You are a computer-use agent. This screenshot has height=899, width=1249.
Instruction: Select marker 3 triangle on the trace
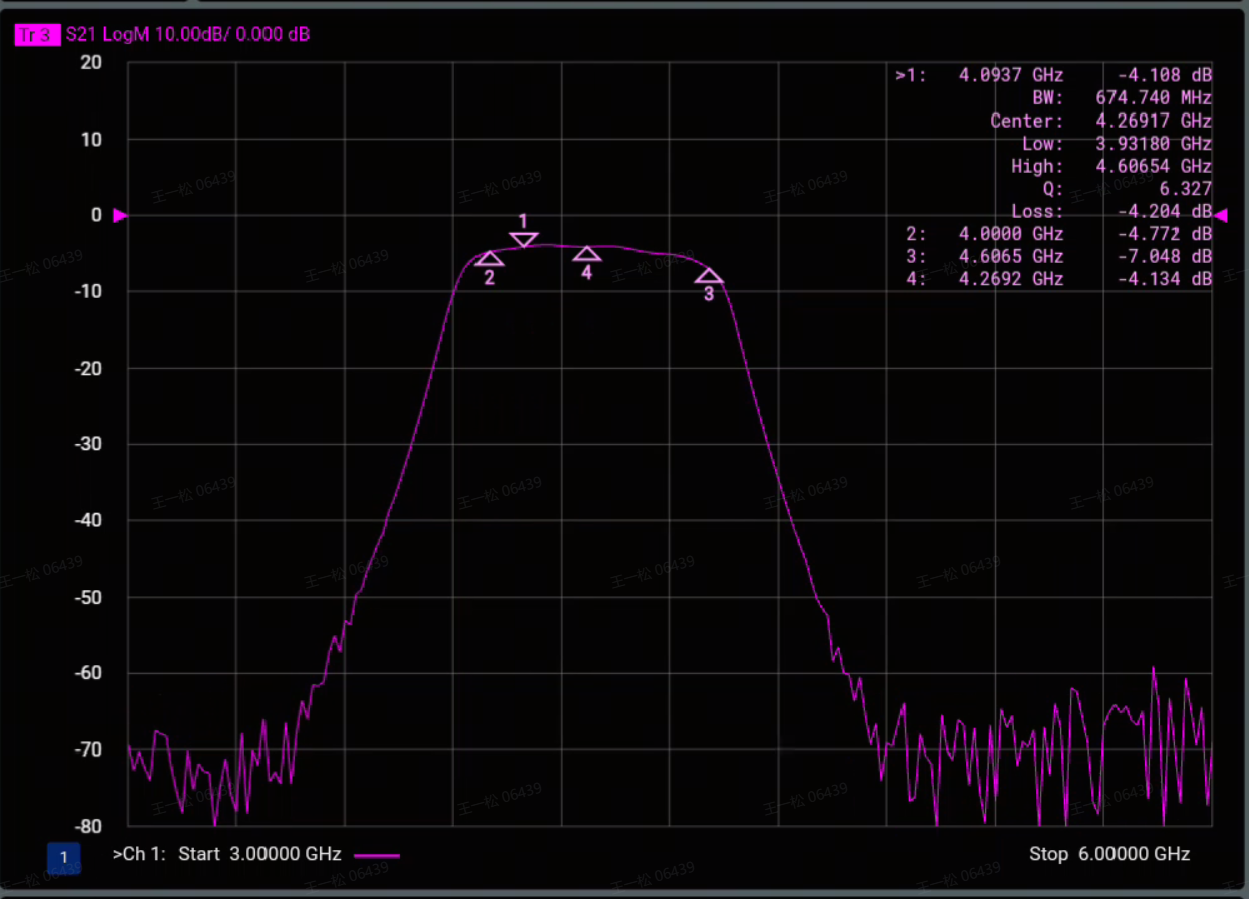[x=709, y=276]
